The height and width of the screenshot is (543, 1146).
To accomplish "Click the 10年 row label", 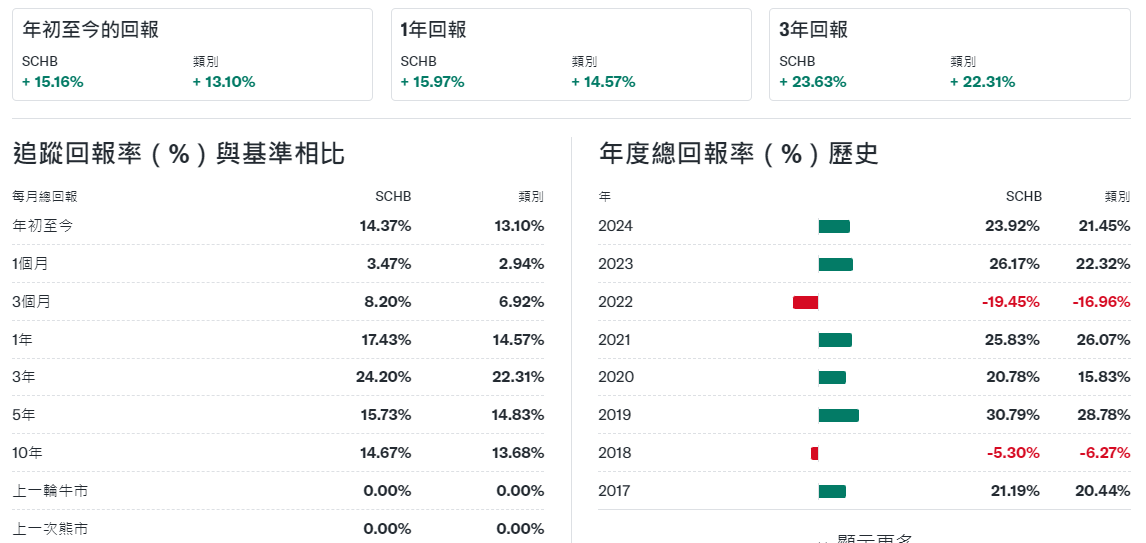I will (27, 453).
